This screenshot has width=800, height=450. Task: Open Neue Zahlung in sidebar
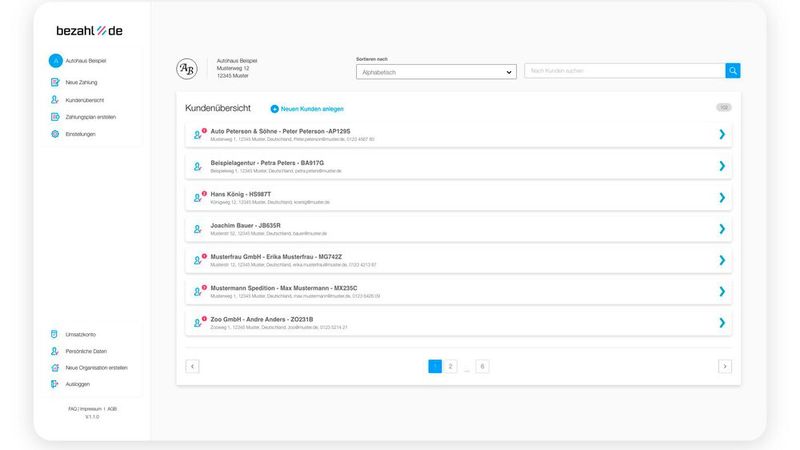(81, 82)
